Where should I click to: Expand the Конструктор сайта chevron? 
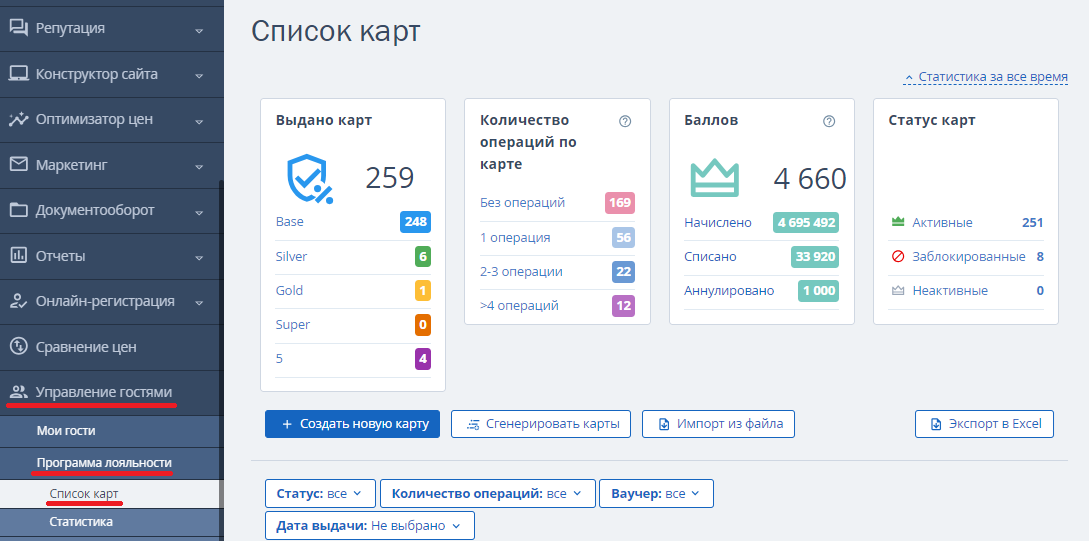click(199, 76)
